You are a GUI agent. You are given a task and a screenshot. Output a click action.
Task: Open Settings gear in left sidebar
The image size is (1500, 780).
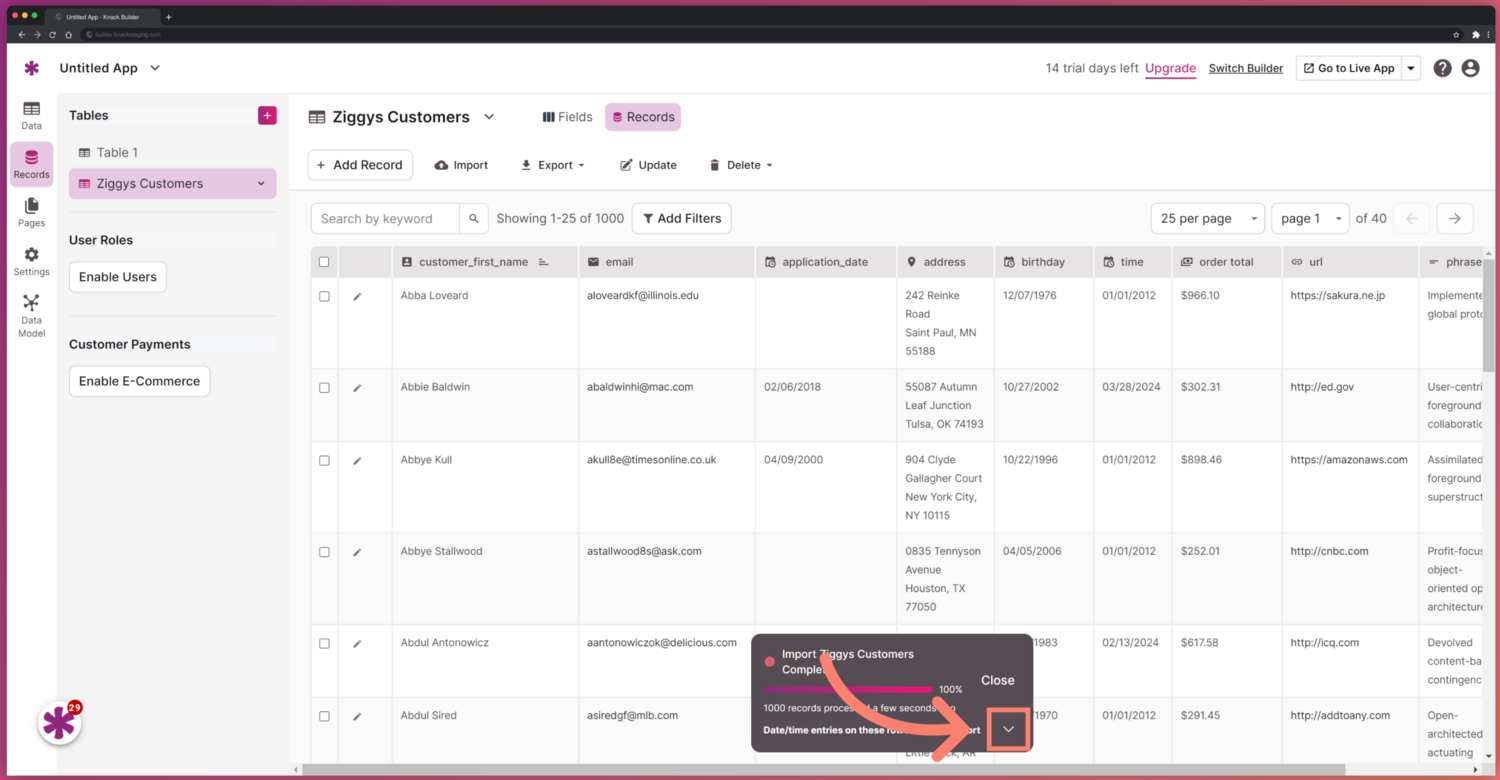(x=31, y=261)
